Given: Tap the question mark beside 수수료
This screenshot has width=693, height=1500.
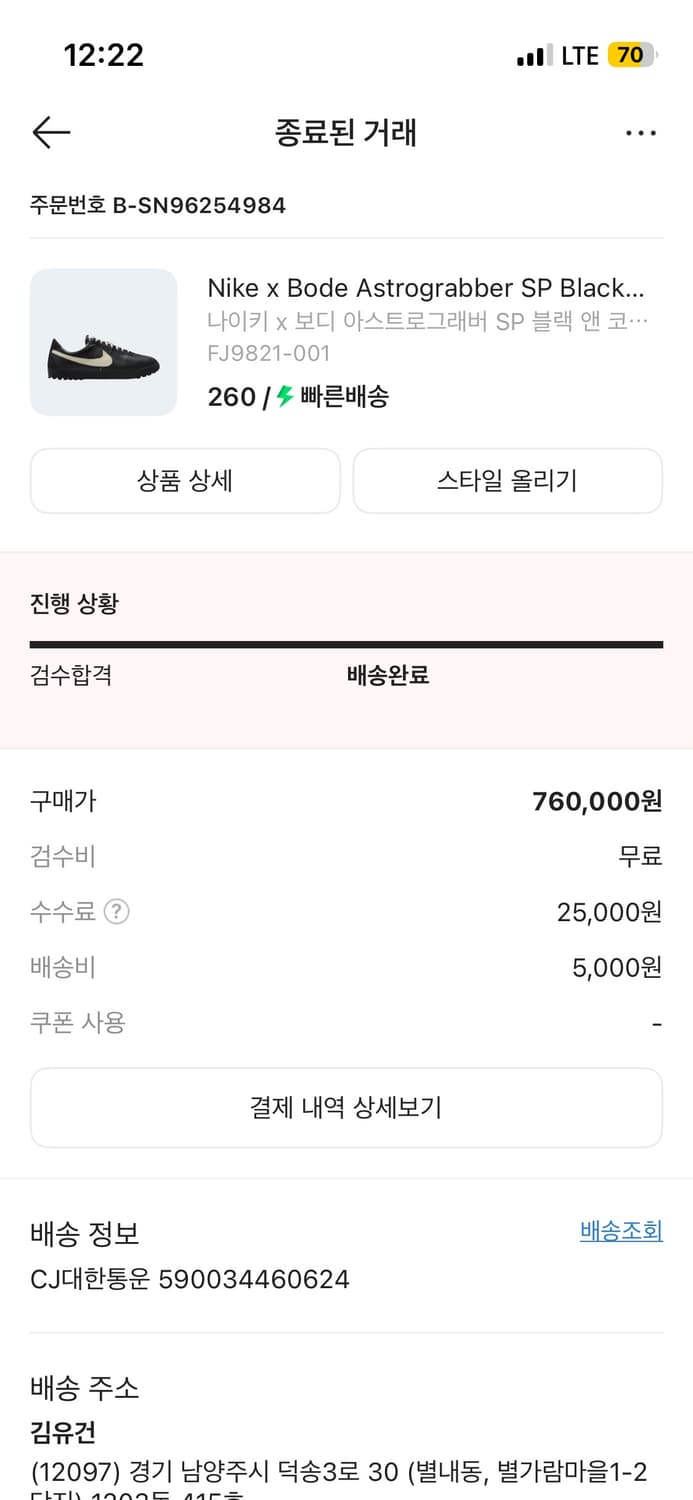Looking at the screenshot, I should pyautogui.click(x=117, y=911).
